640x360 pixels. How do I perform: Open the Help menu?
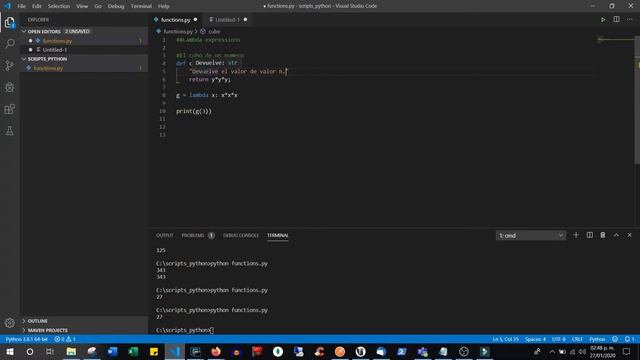click(x=163, y=6)
